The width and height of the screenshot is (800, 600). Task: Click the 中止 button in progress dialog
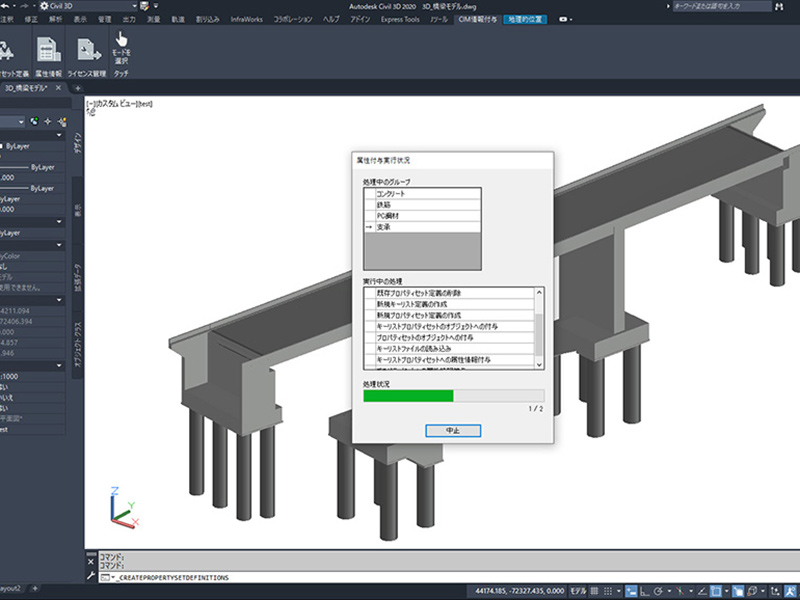point(453,430)
